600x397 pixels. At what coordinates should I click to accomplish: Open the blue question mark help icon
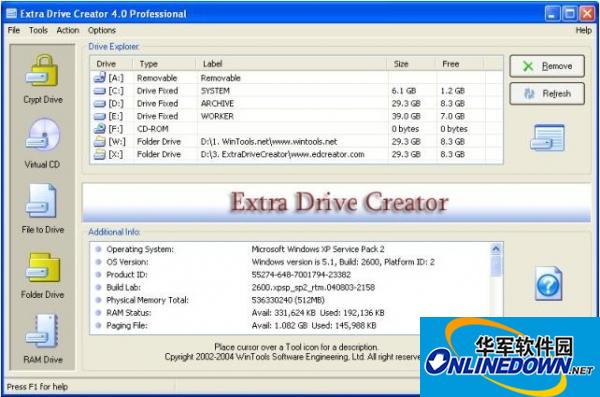pos(548,284)
